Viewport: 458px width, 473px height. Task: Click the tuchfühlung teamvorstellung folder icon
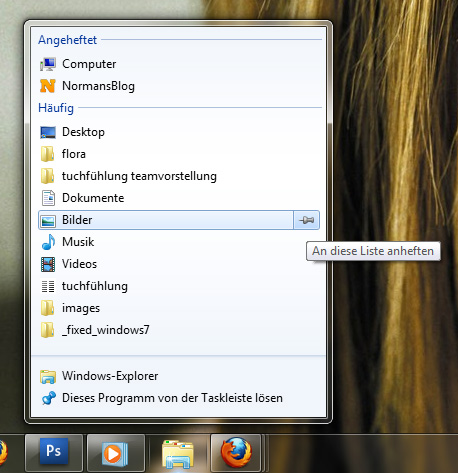pyautogui.click(x=48, y=176)
